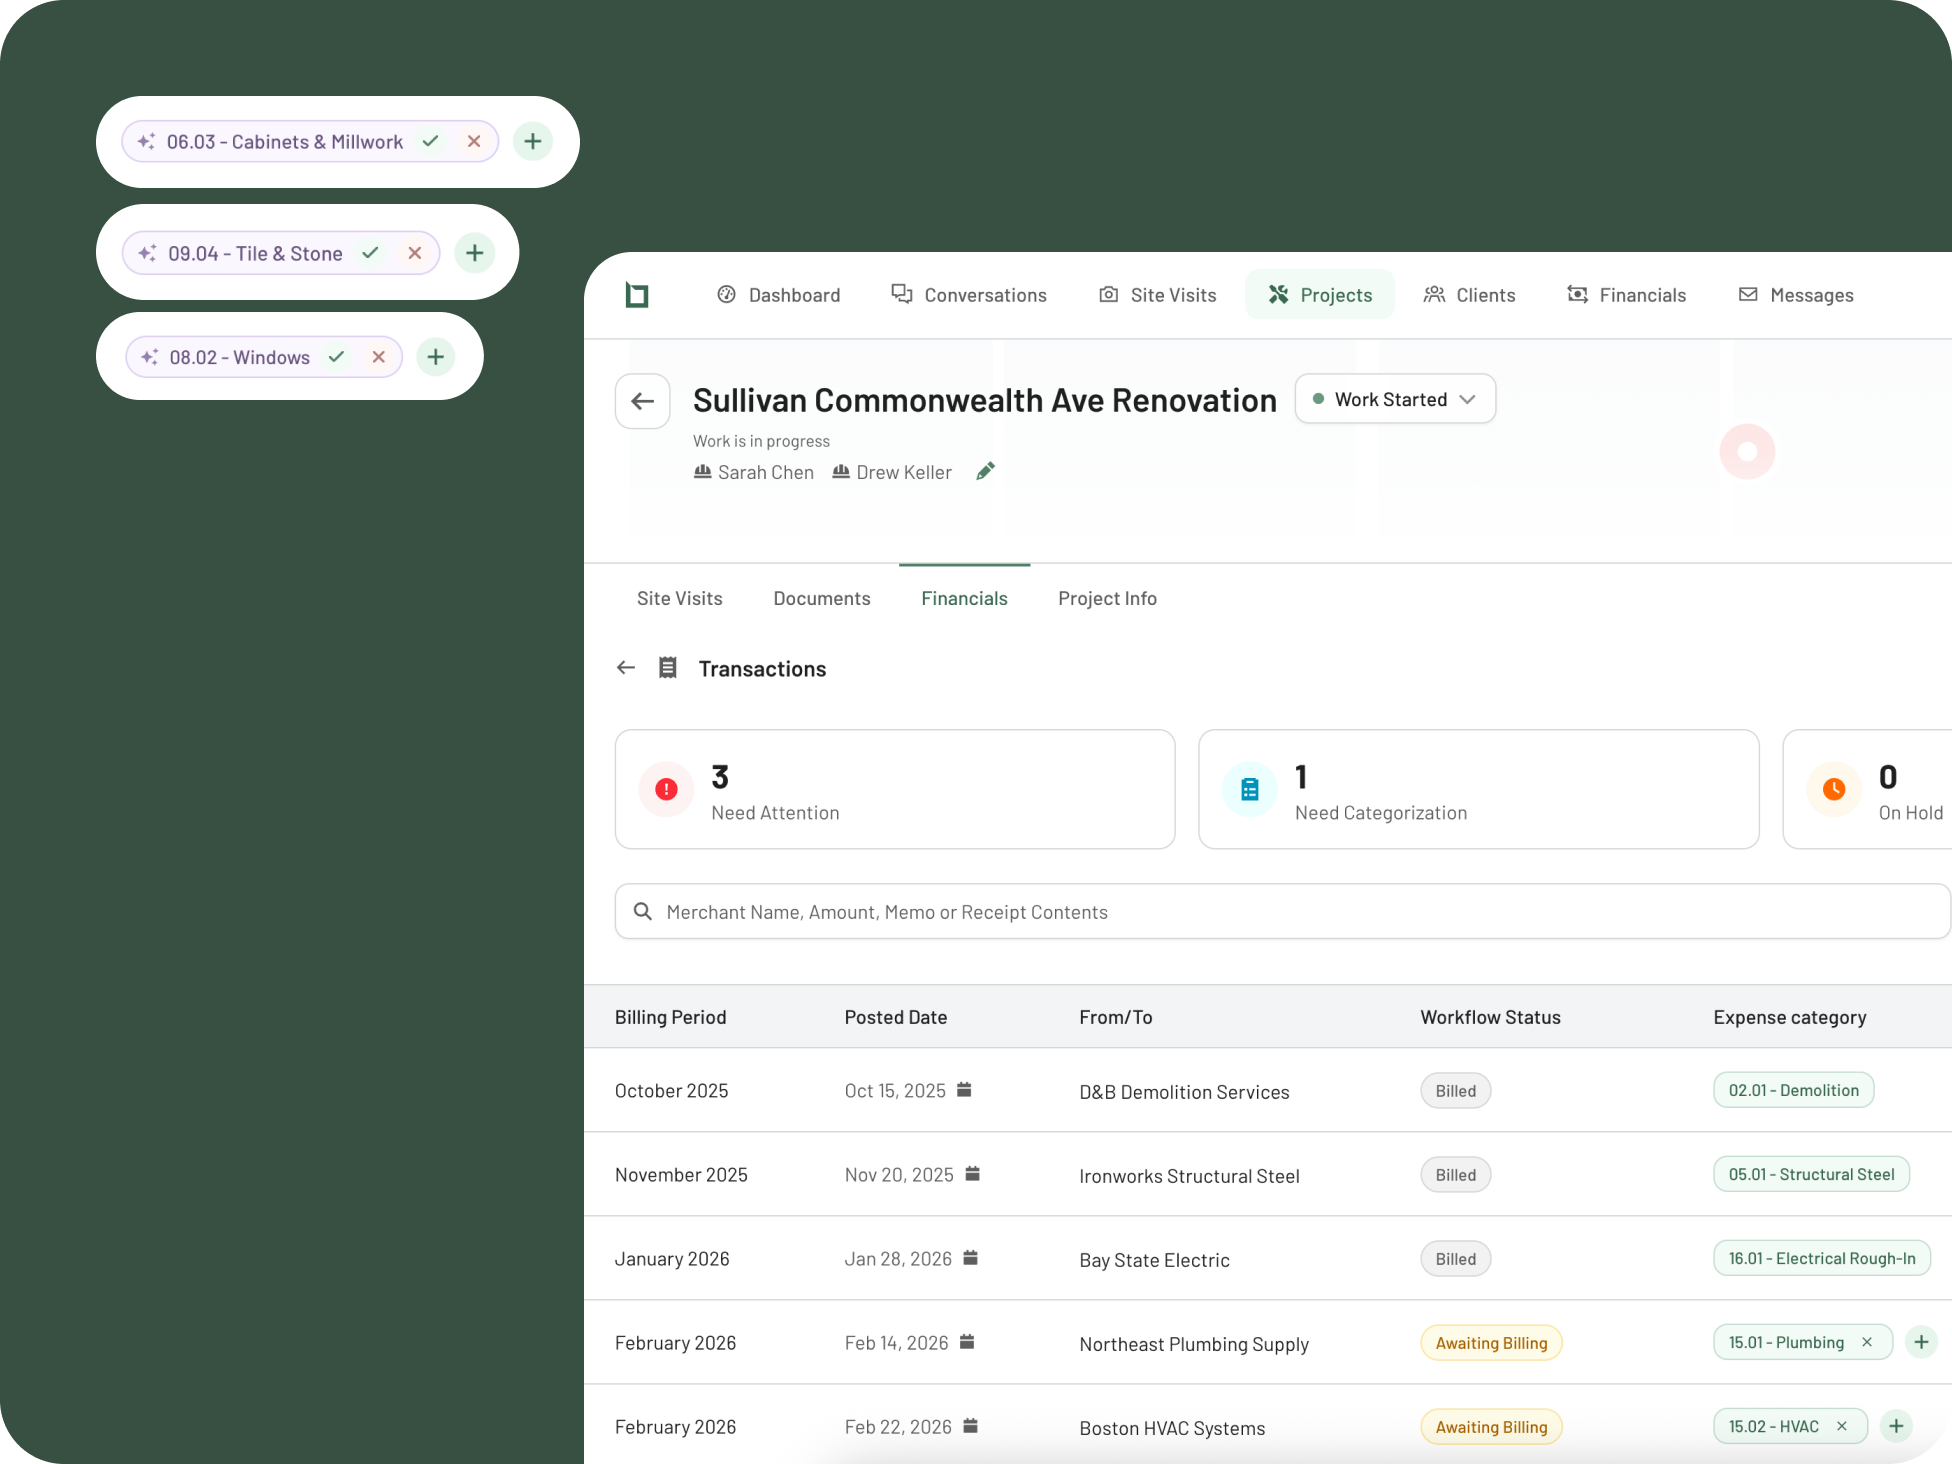Open the 0 On Hold card

(x=1868, y=789)
